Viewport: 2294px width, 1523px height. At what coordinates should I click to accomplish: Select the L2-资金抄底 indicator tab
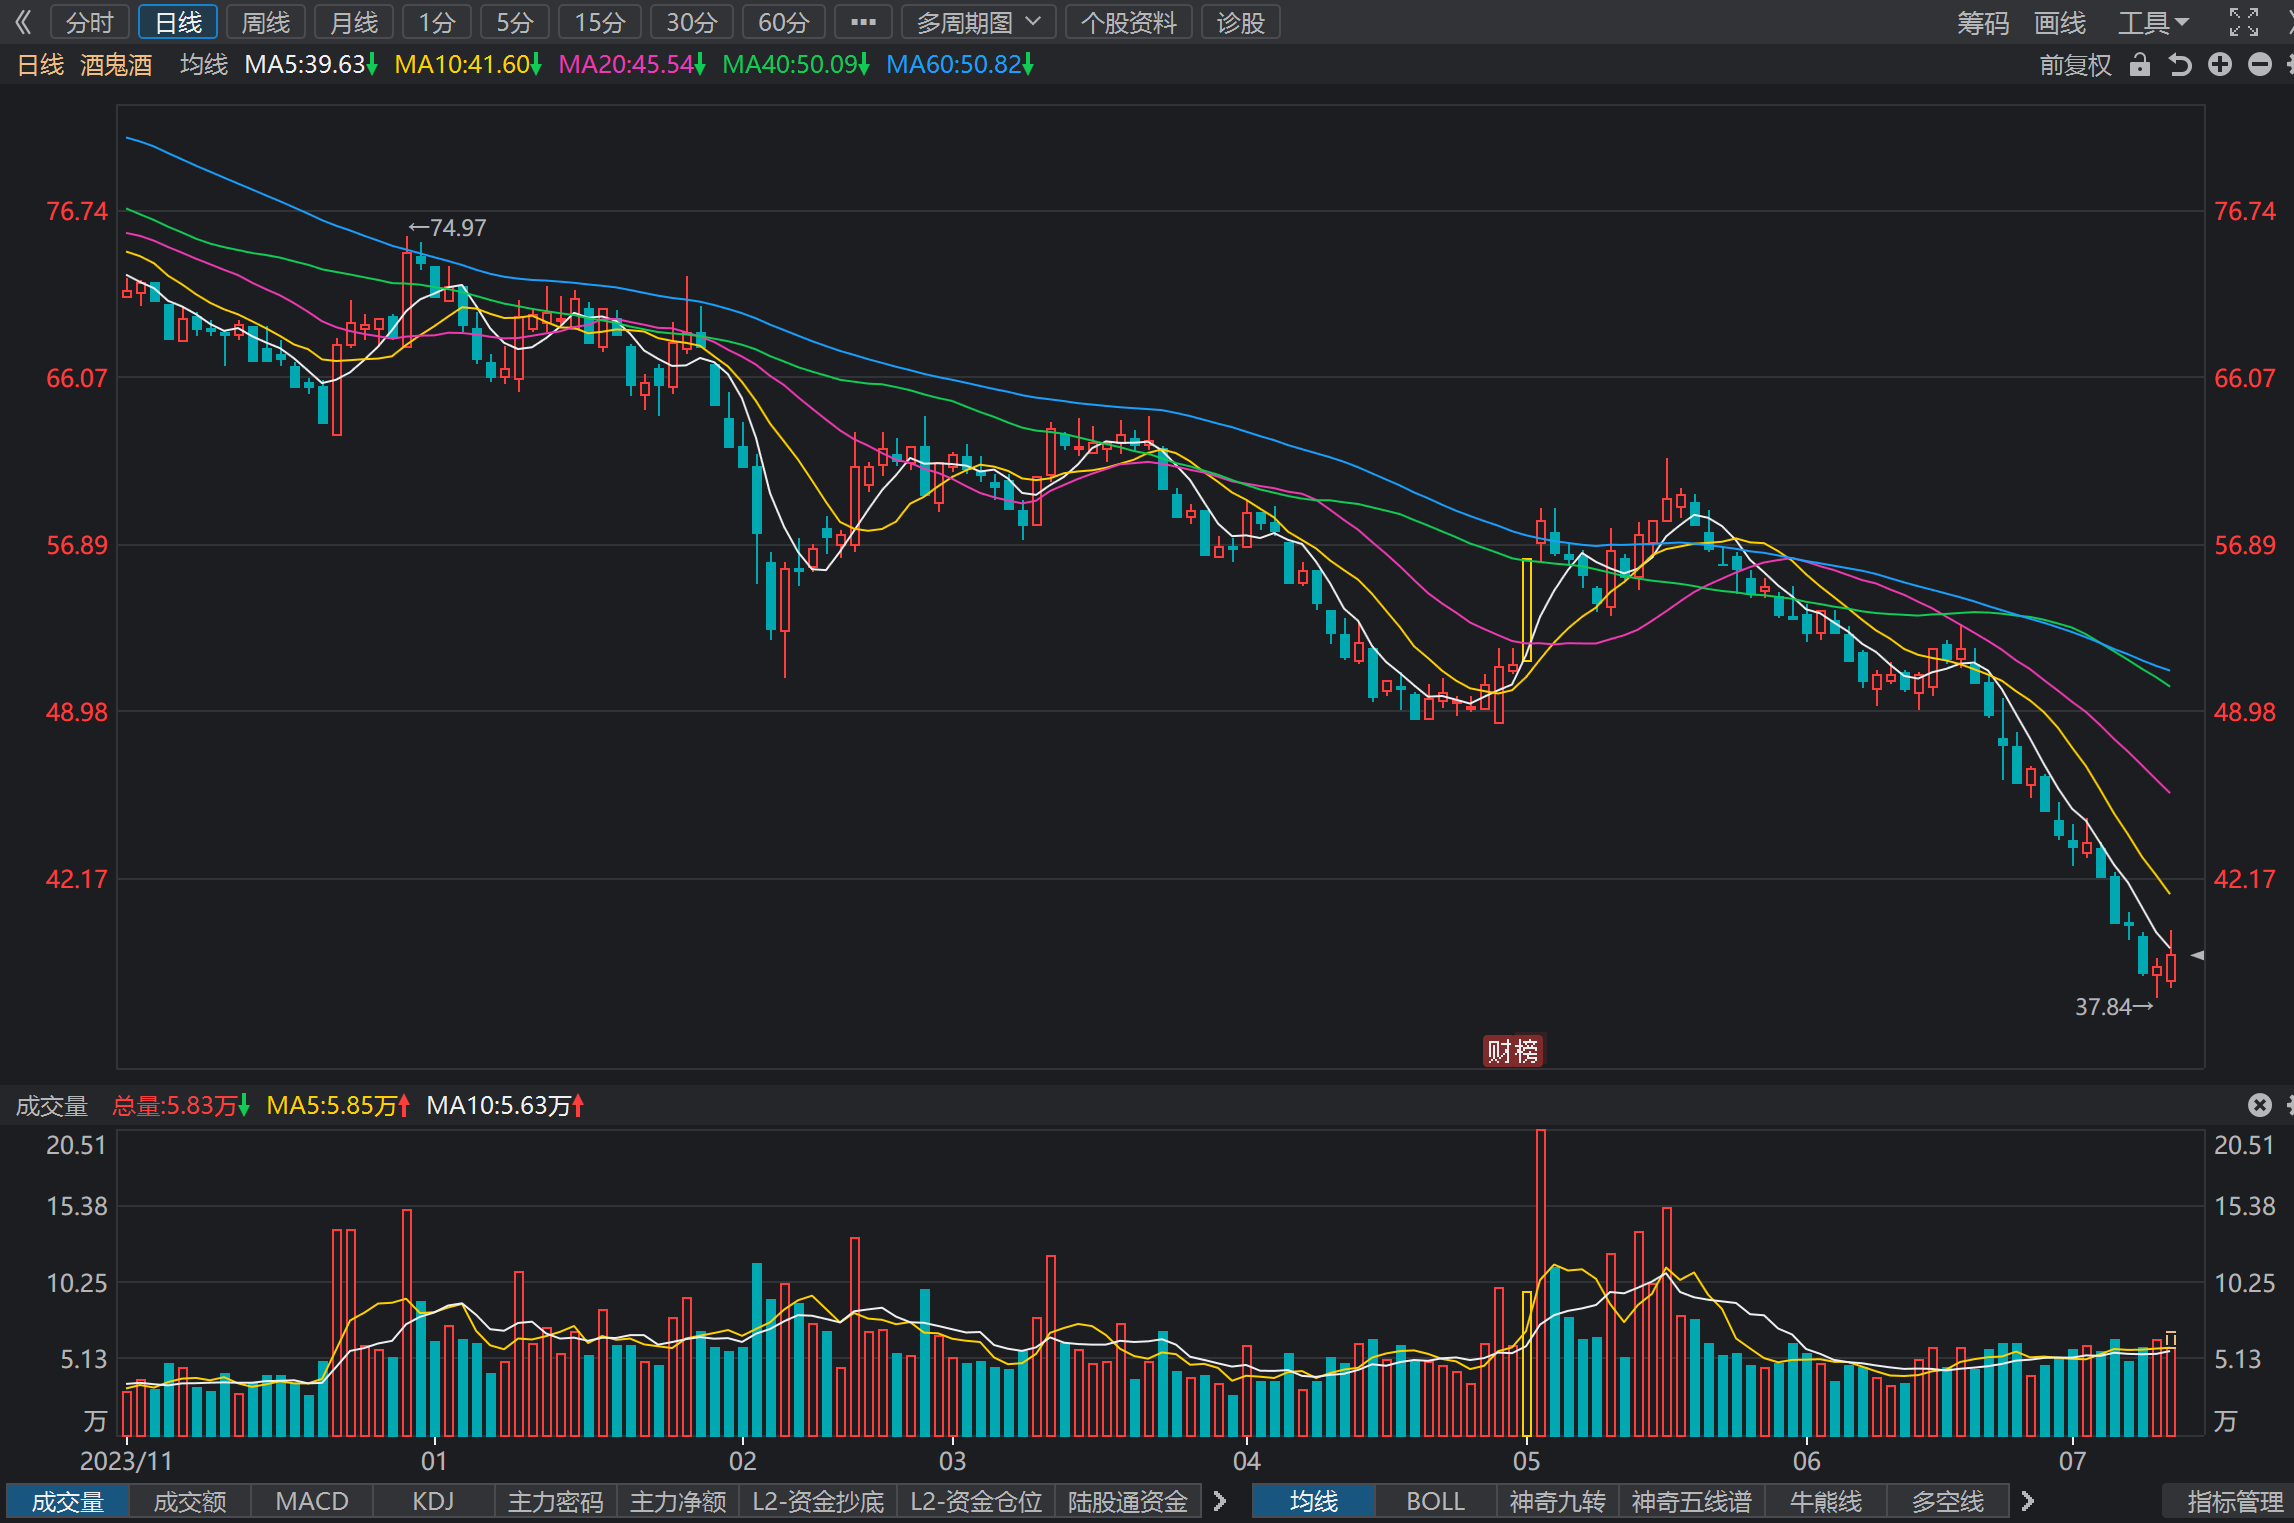click(818, 1501)
